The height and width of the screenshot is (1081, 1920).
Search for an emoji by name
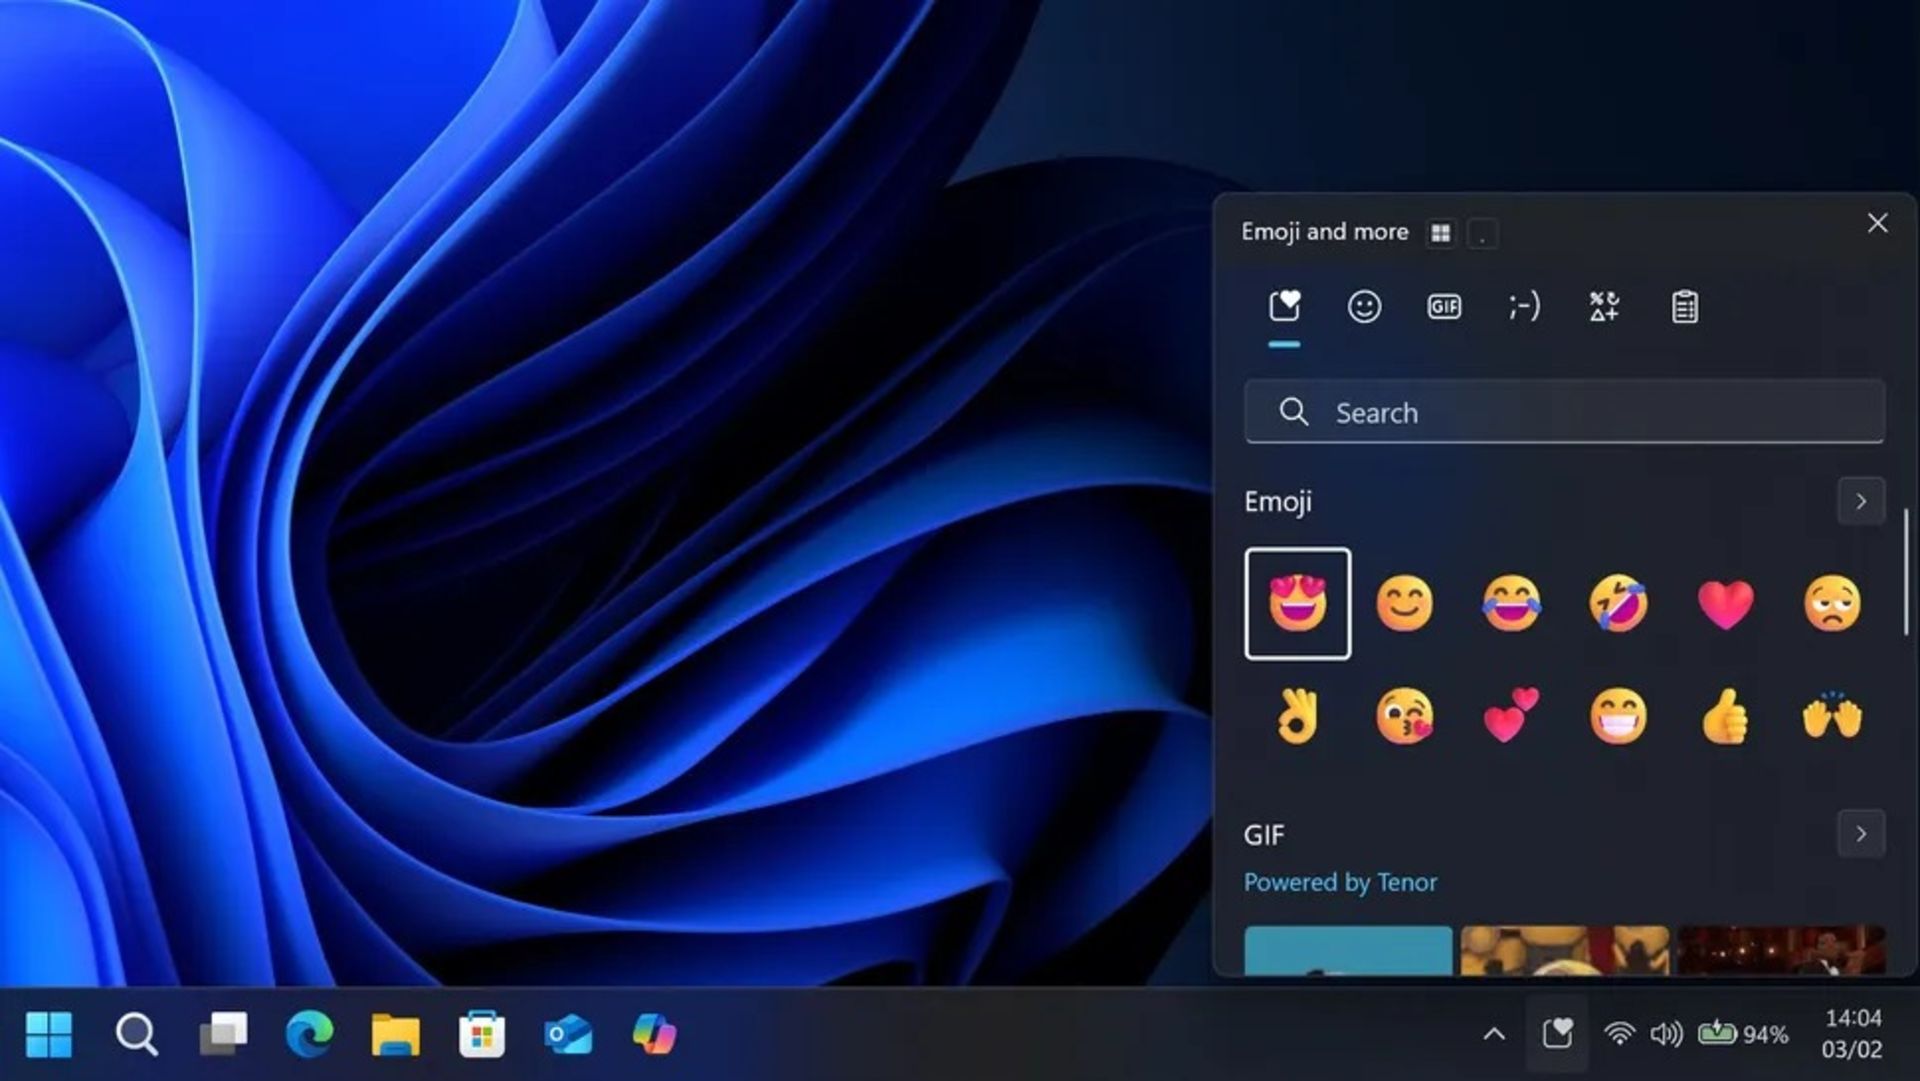click(x=1565, y=411)
